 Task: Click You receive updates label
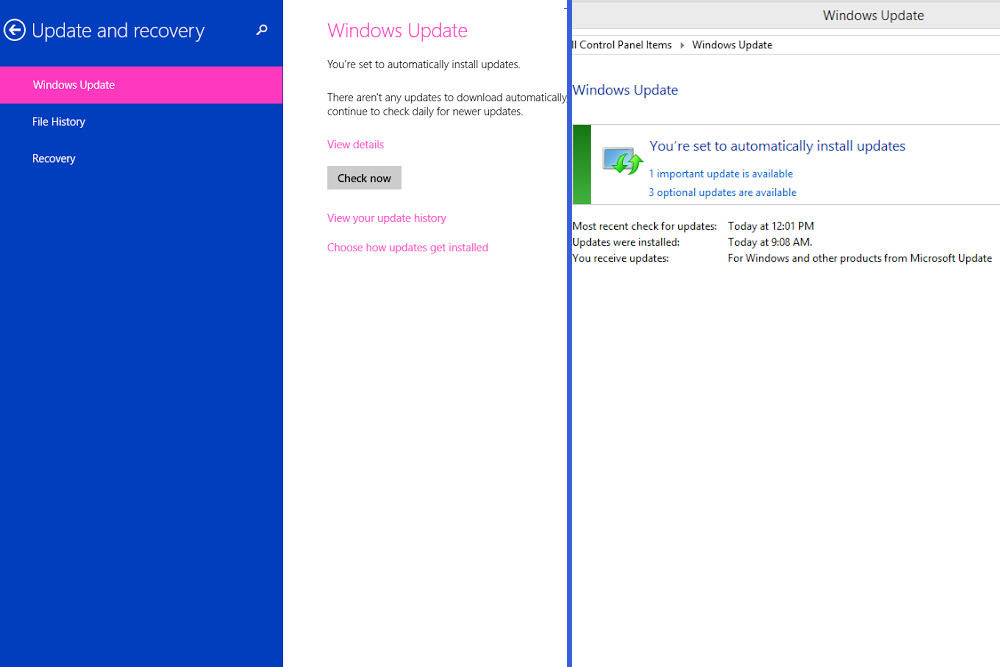[x=621, y=258]
